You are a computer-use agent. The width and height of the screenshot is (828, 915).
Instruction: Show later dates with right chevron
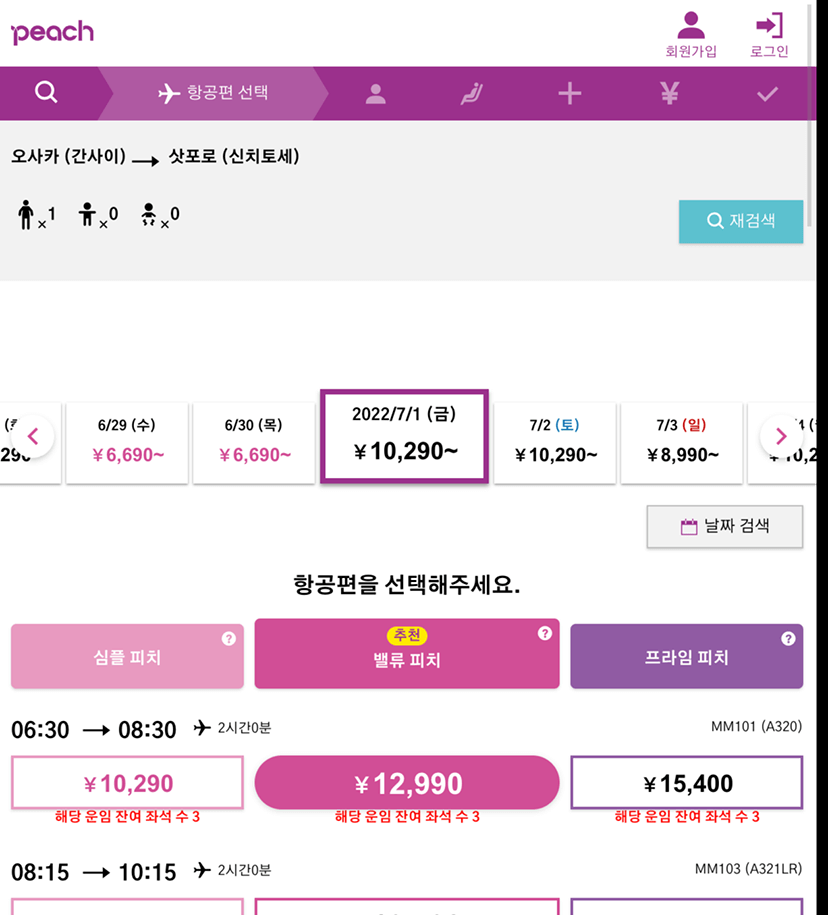point(781,436)
